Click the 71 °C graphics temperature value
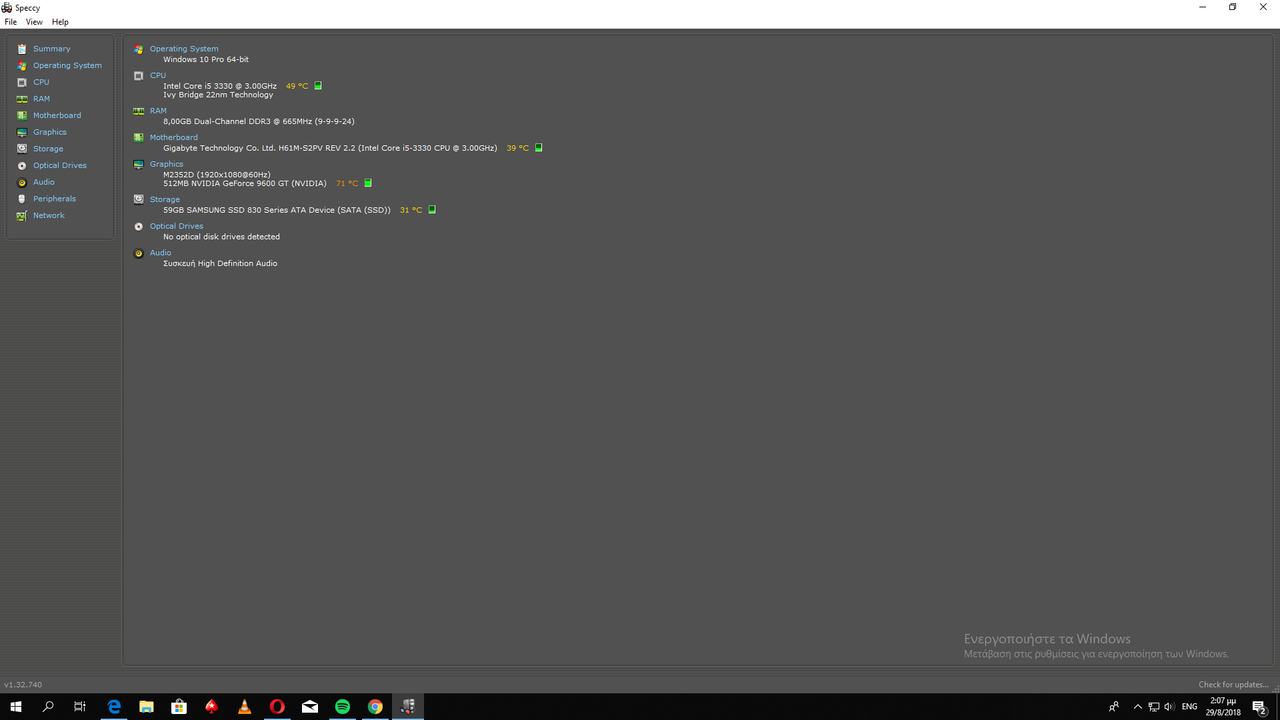 [x=347, y=184]
